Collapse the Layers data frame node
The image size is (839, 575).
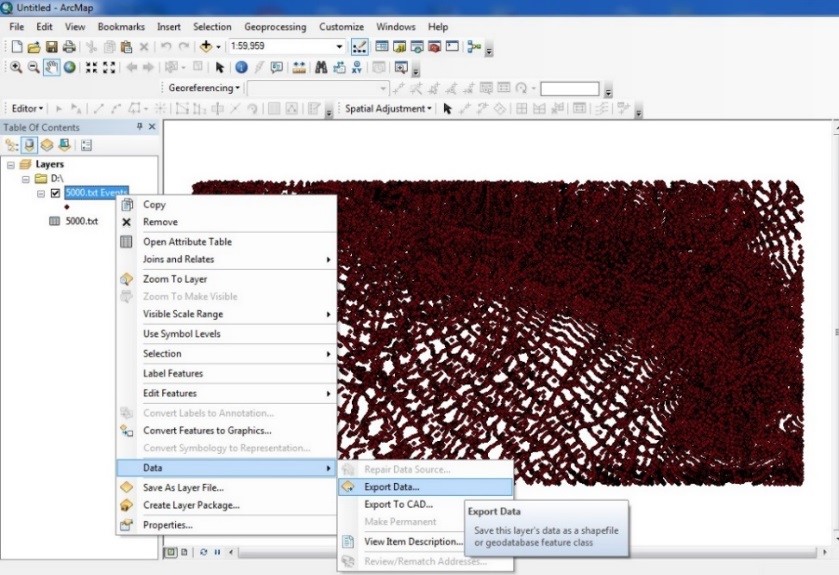10,165
